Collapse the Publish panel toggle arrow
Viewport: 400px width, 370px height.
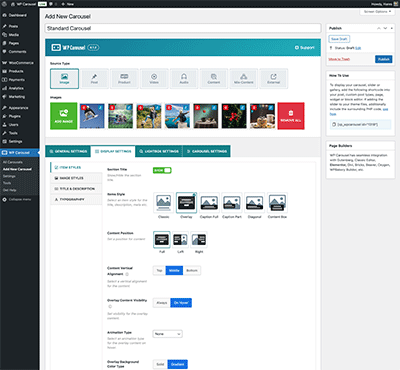click(391, 28)
